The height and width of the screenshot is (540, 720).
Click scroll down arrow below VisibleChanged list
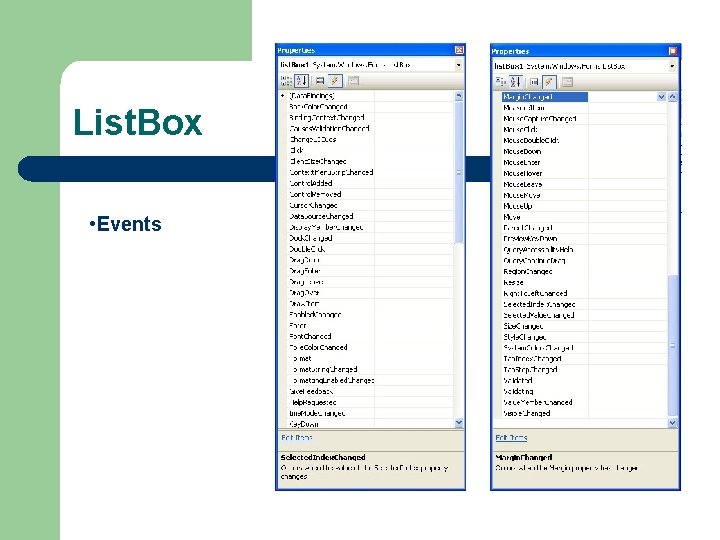click(673, 423)
